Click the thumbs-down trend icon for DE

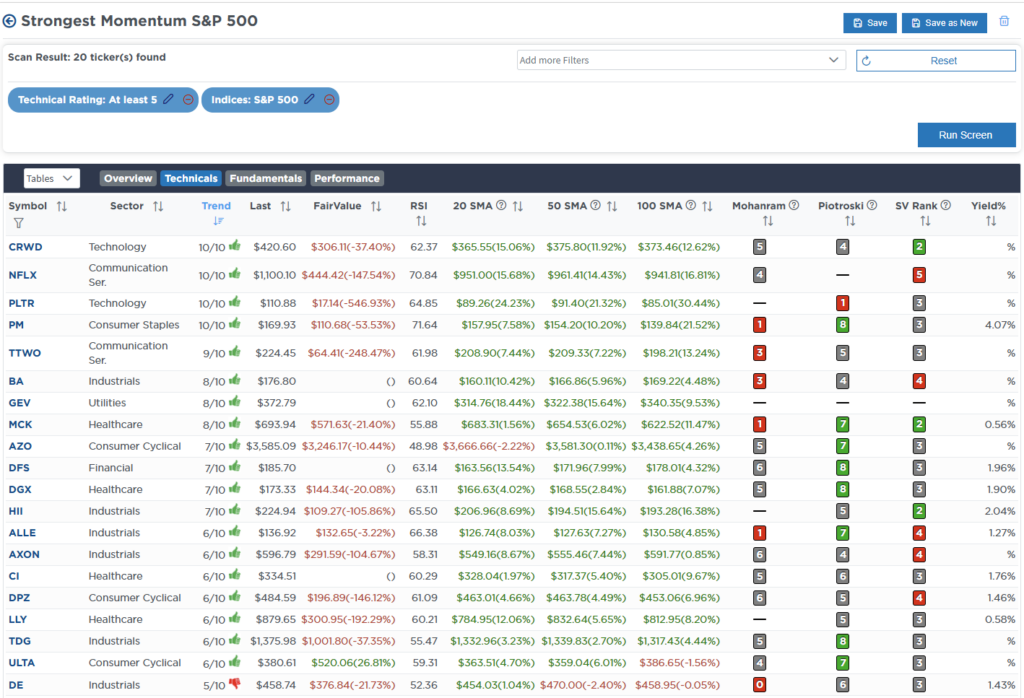tap(235, 684)
